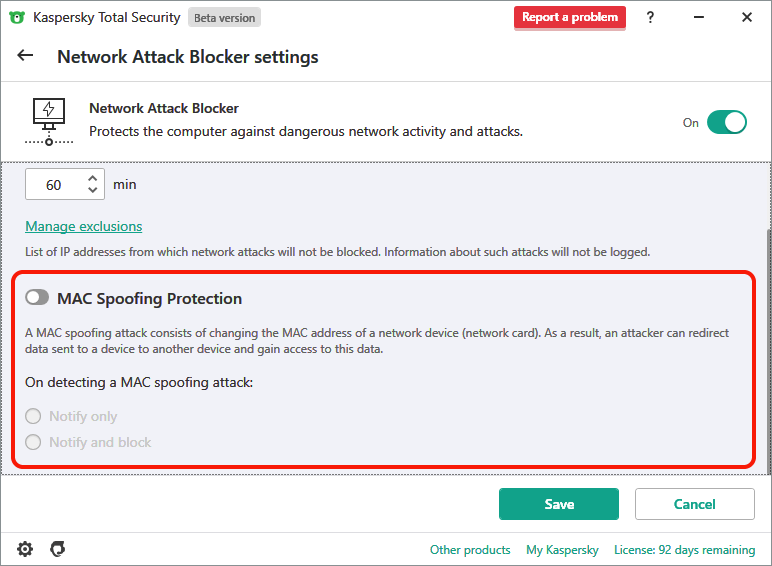Open the Other products link

click(x=470, y=550)
